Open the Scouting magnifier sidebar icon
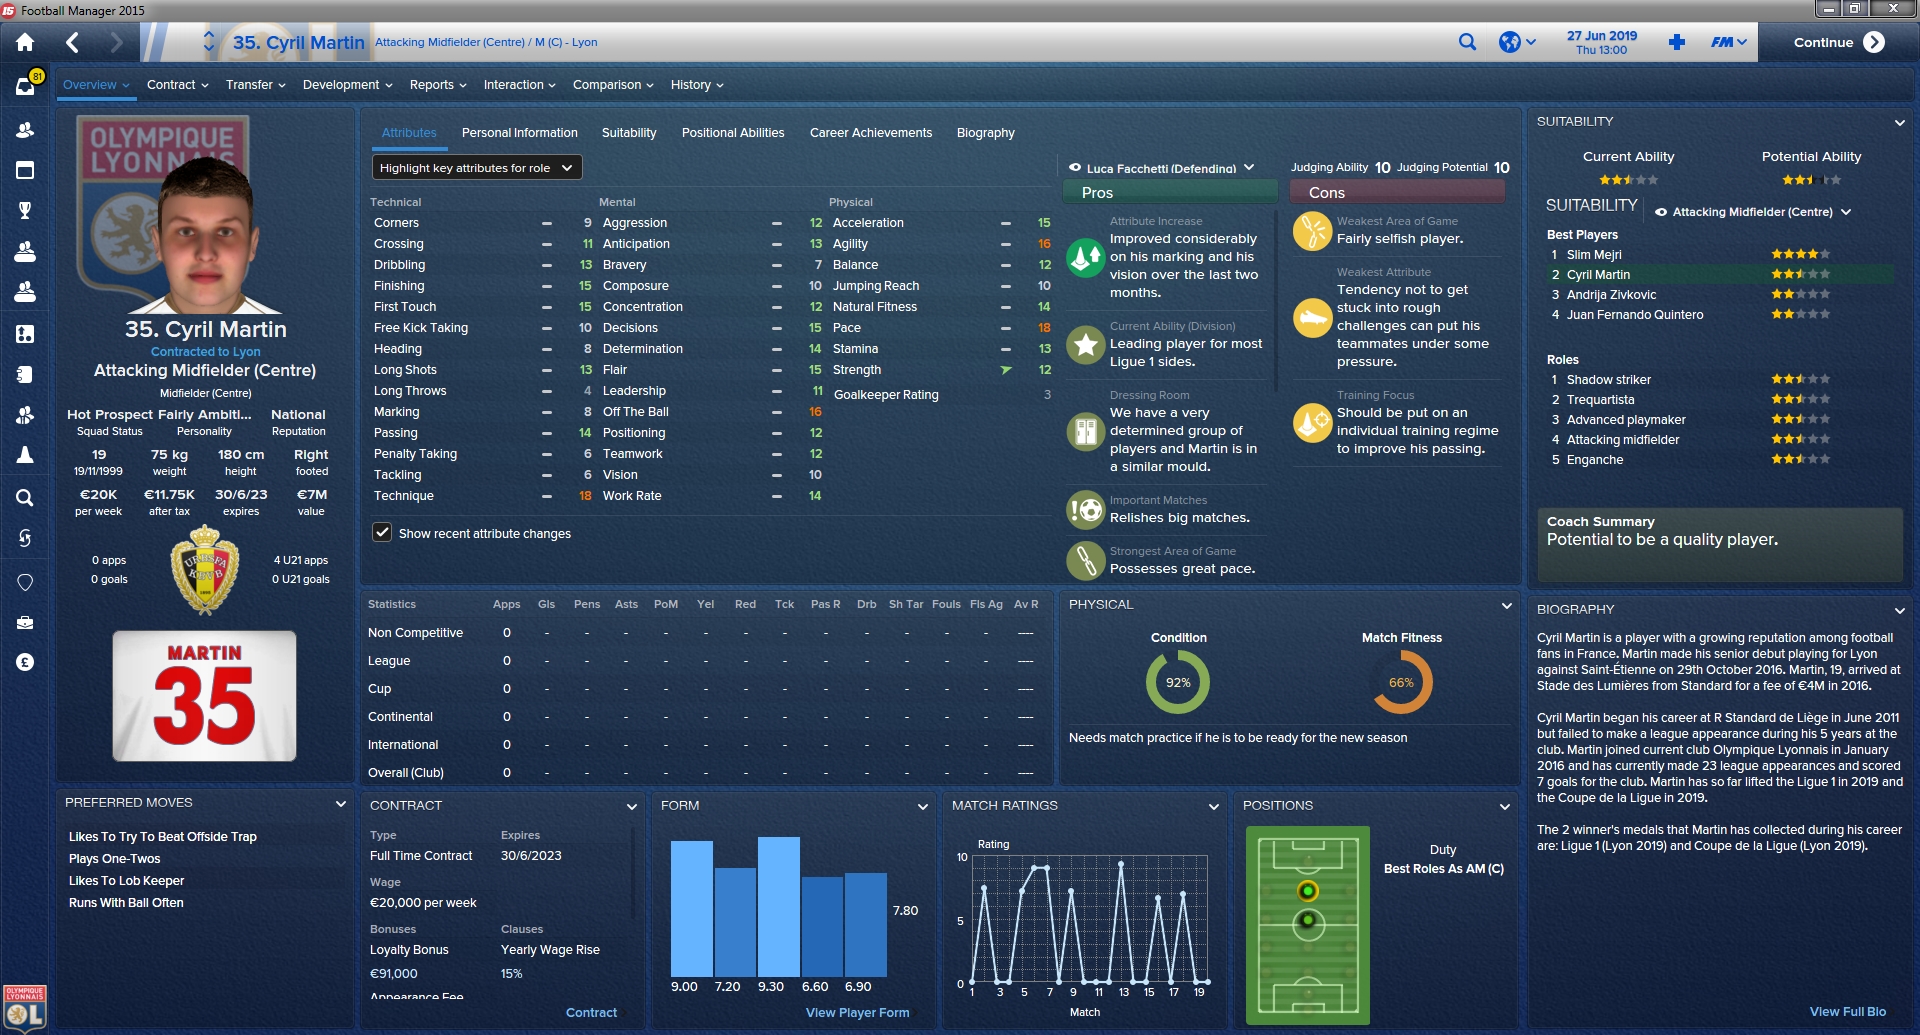The image size is (1920, 1035). coord(25,497)
